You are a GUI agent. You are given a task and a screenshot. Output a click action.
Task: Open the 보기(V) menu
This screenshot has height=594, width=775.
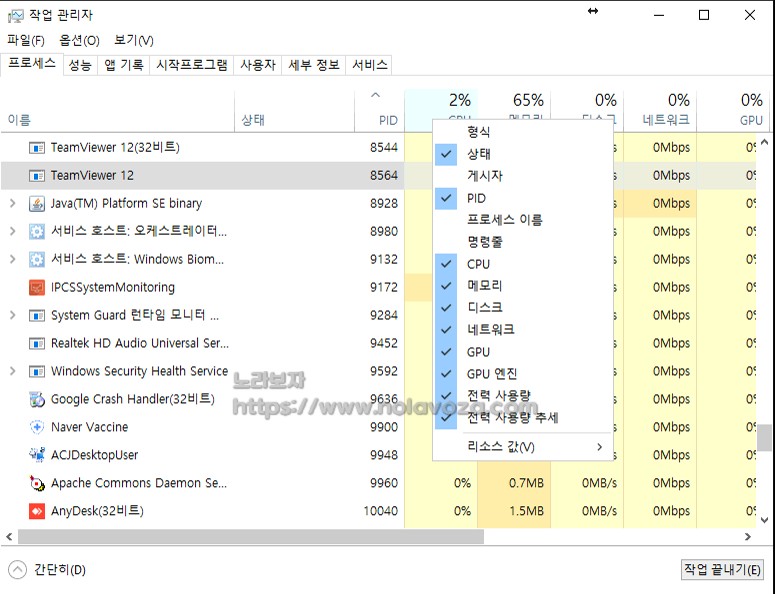tap(133, 41)
